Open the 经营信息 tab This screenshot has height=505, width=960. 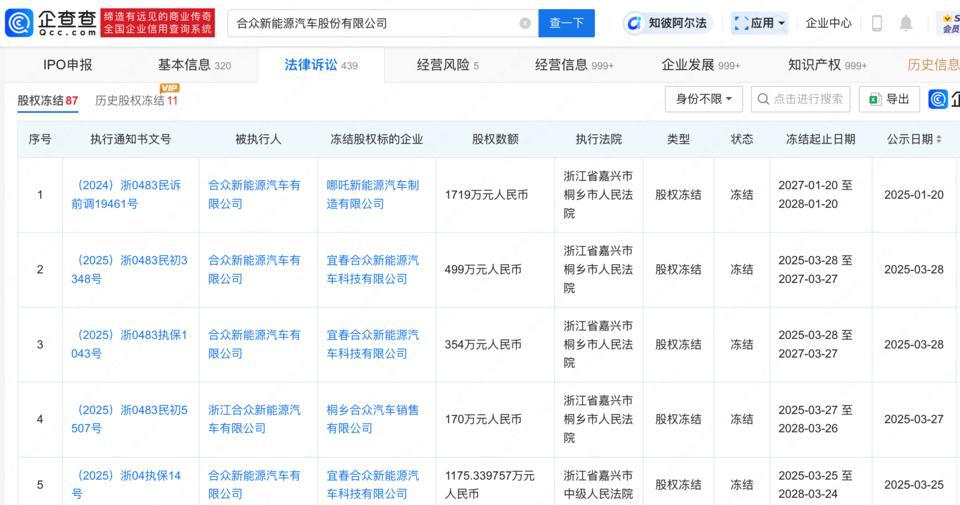point(574,65)
